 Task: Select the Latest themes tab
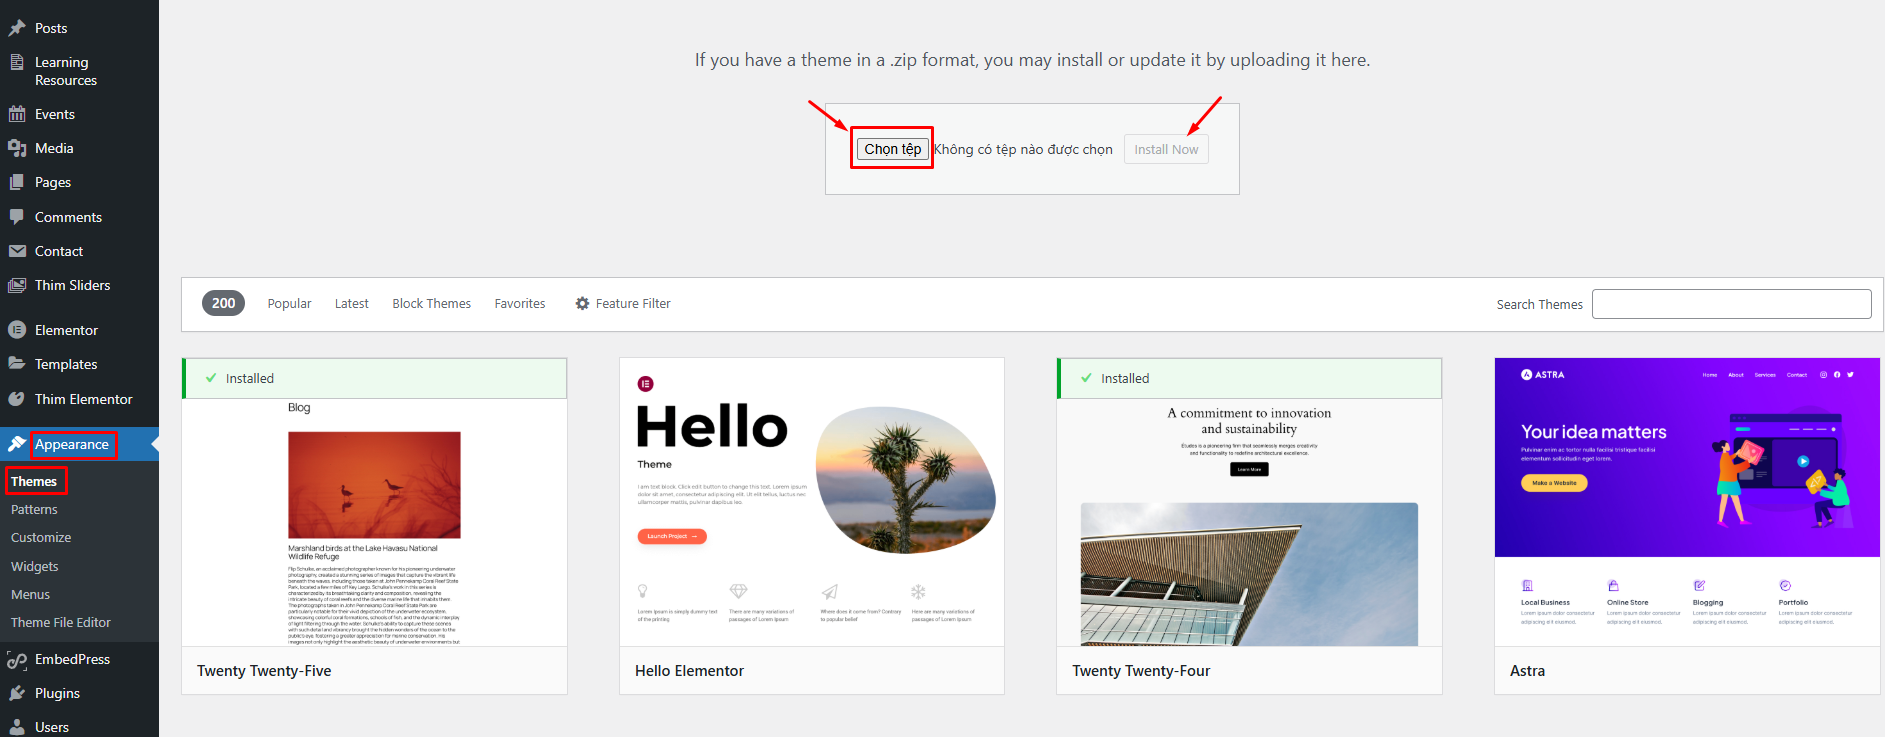point(351,303)
